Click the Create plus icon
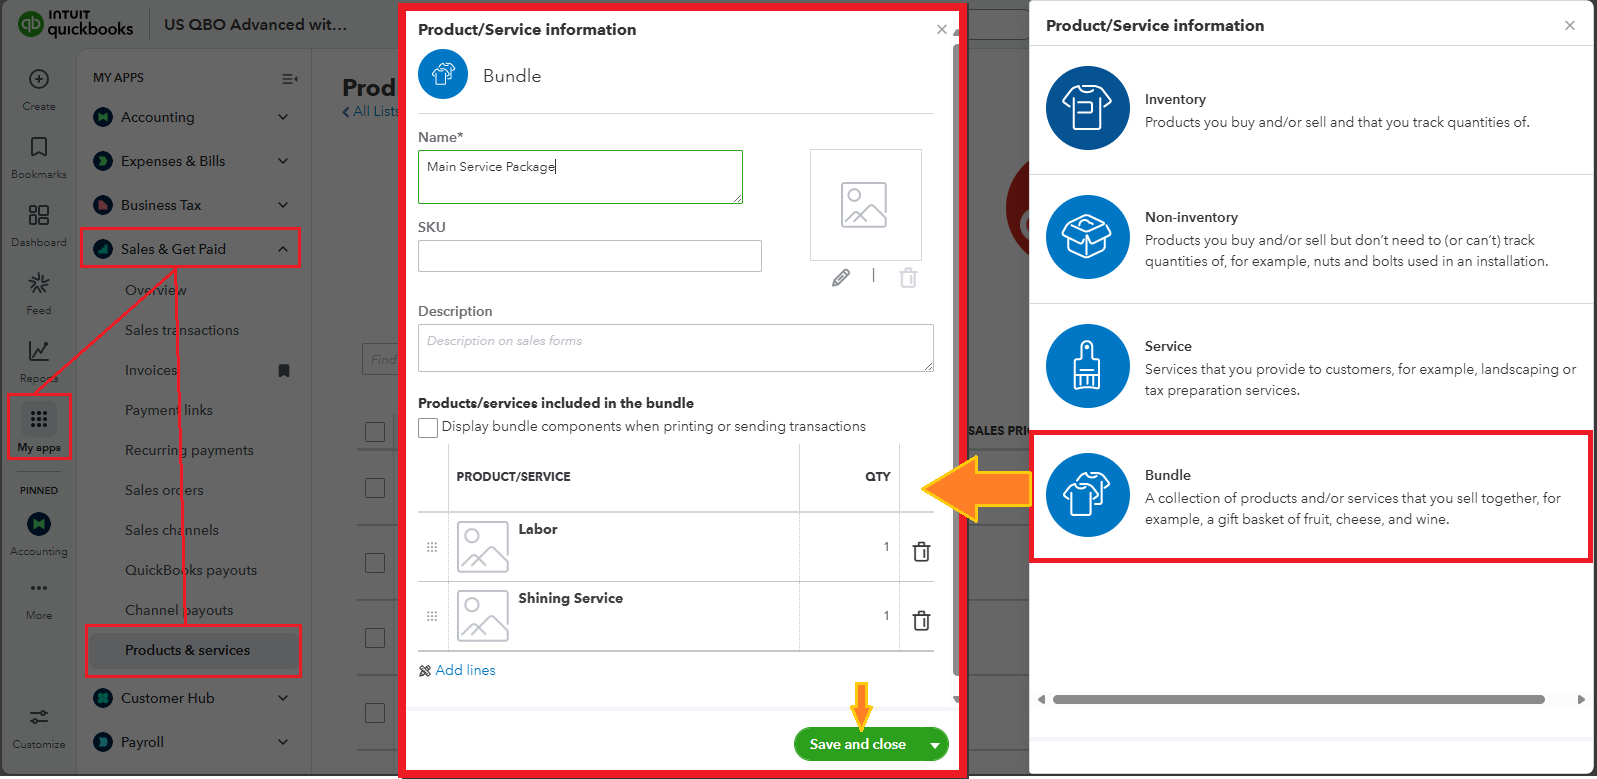Image resolution: width=1597 pixels, height=779 pixels. (39, 80)
